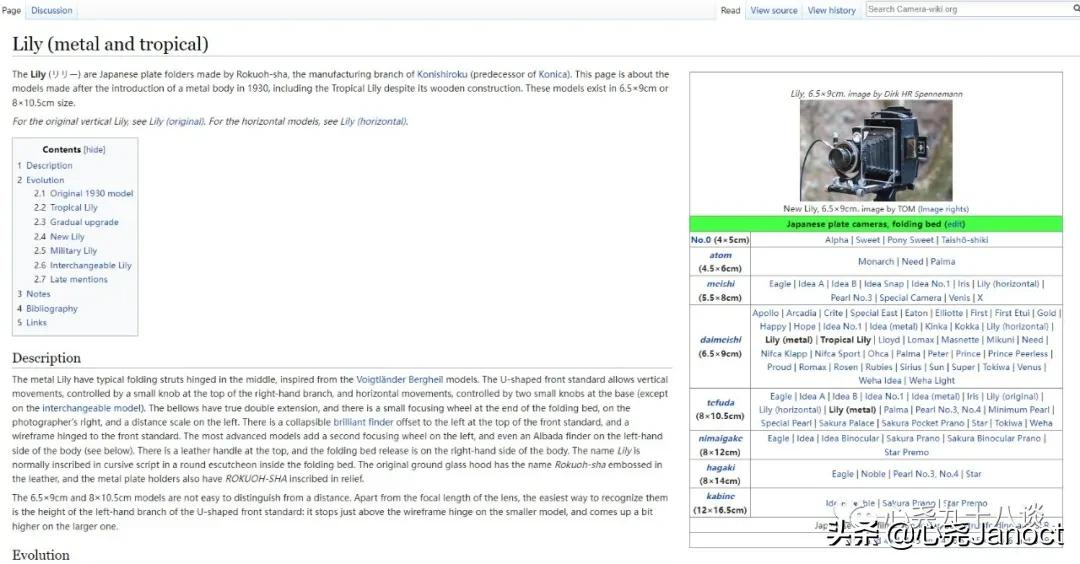Open the meishi format link
Image resolution: width=1080 pixels, height=564 pixels.
click(720, 284)
